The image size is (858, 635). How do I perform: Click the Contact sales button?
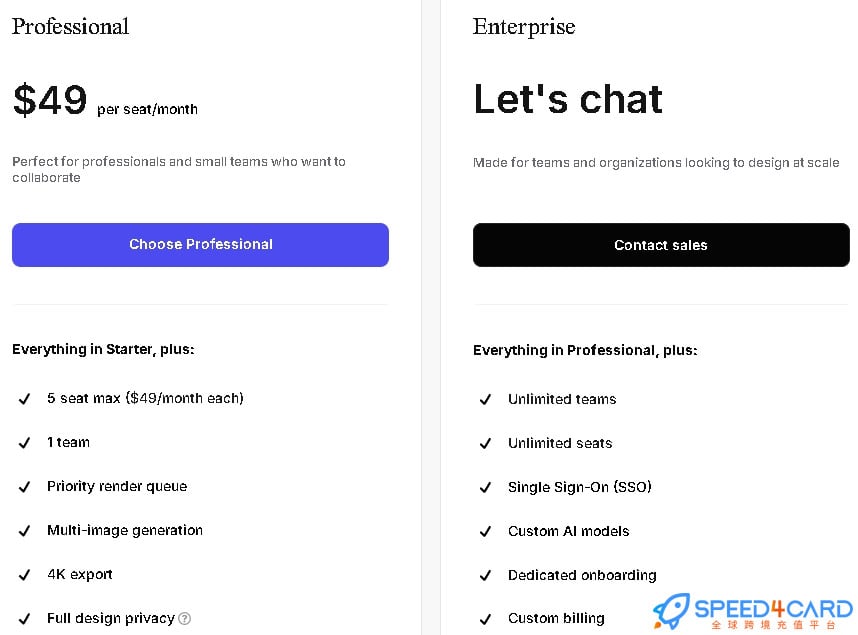pyautogui.click(x=661, y=245)
